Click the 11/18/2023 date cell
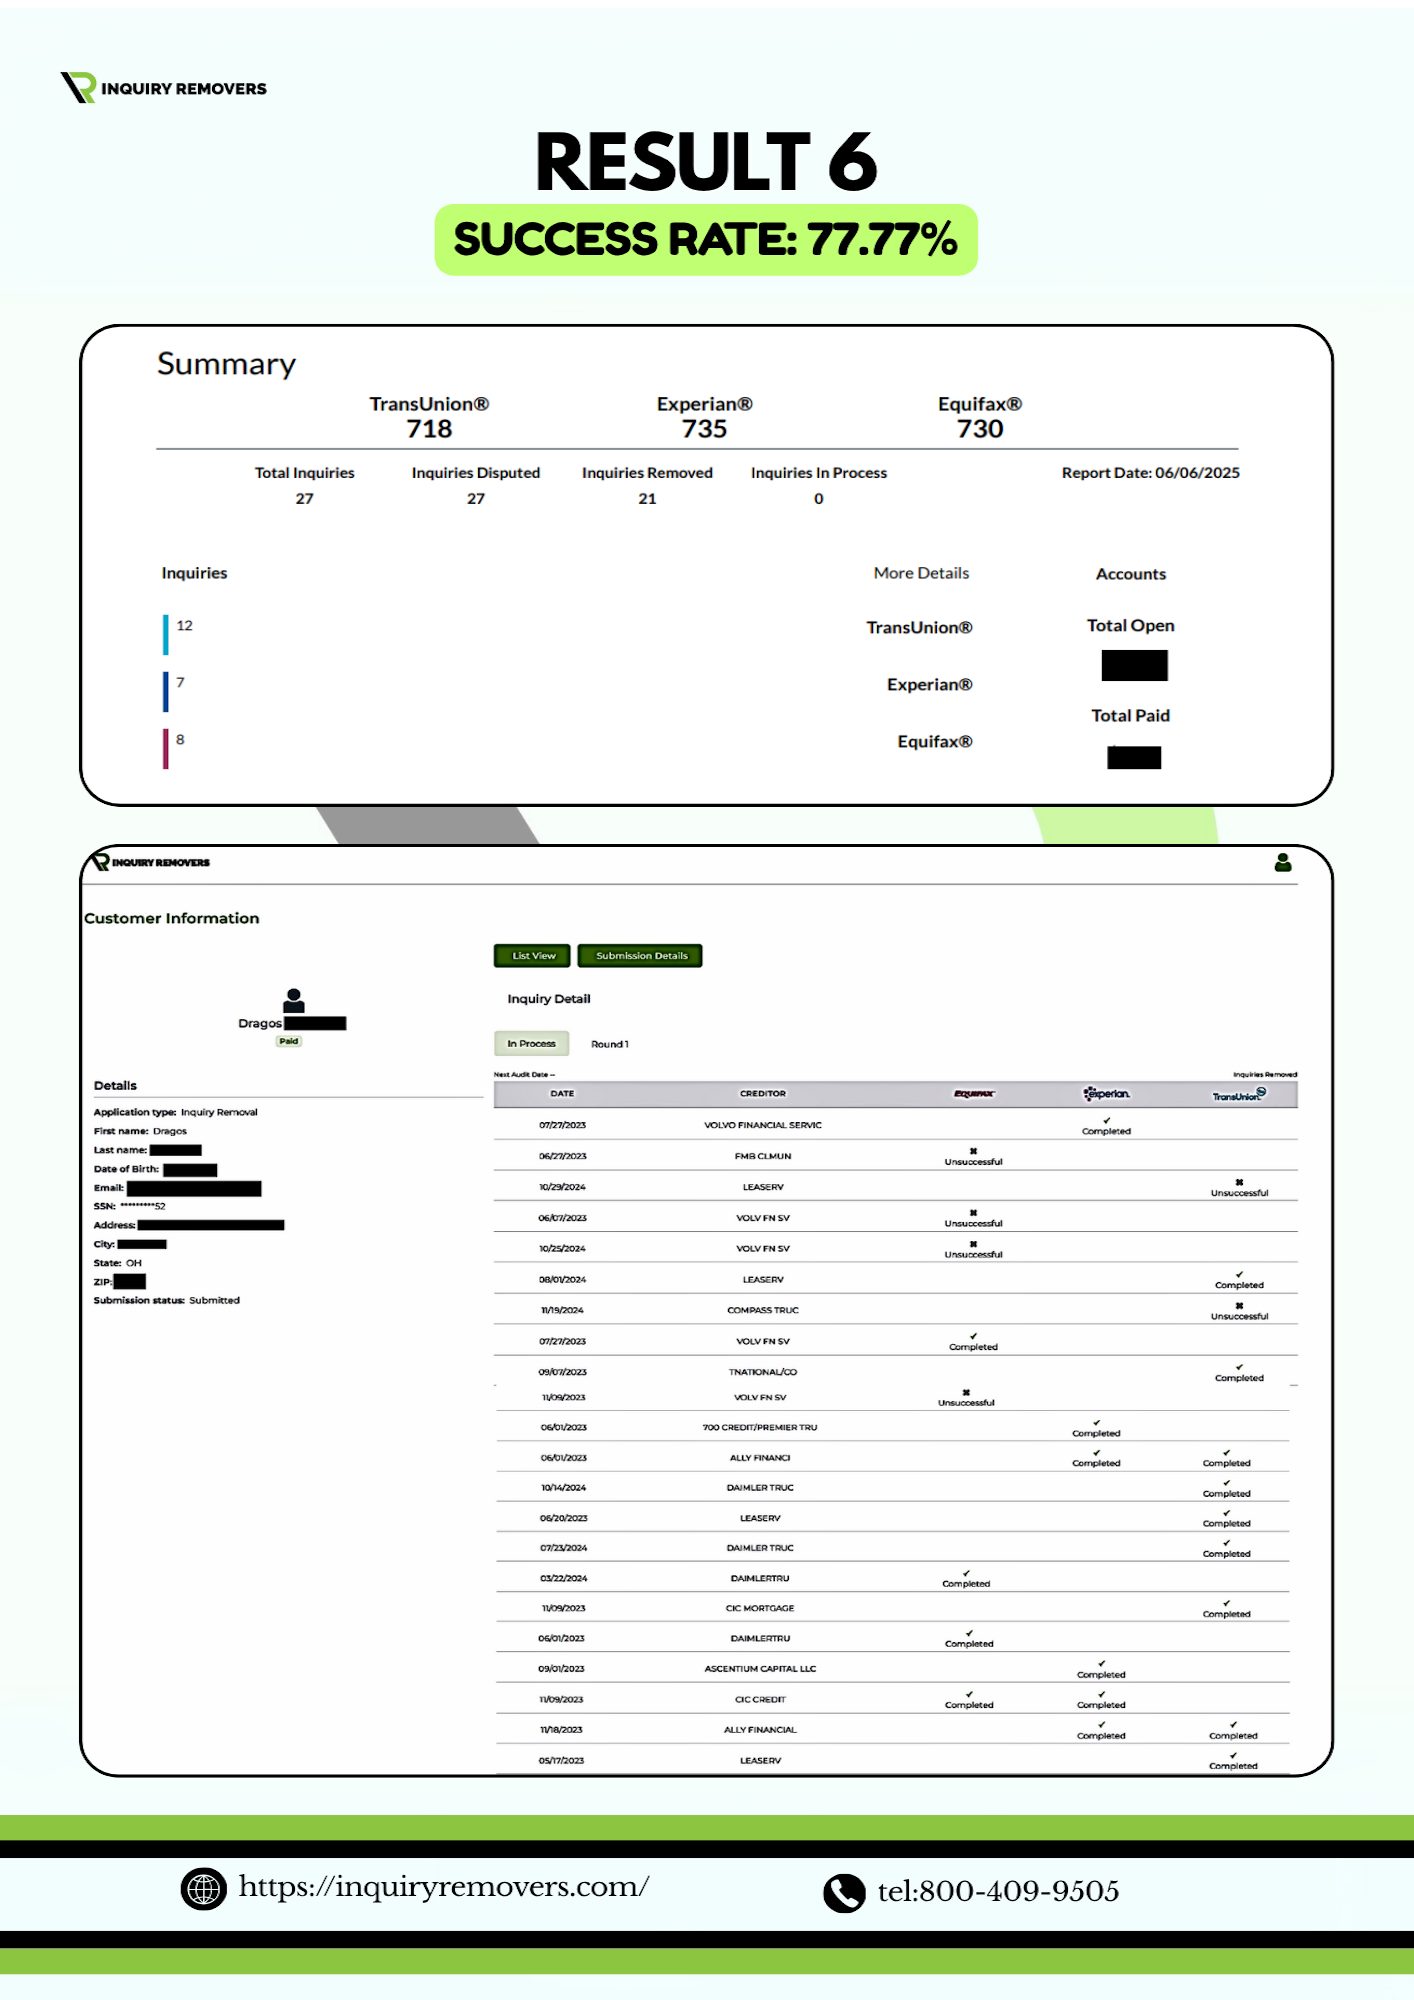 tap(561, 1730)
